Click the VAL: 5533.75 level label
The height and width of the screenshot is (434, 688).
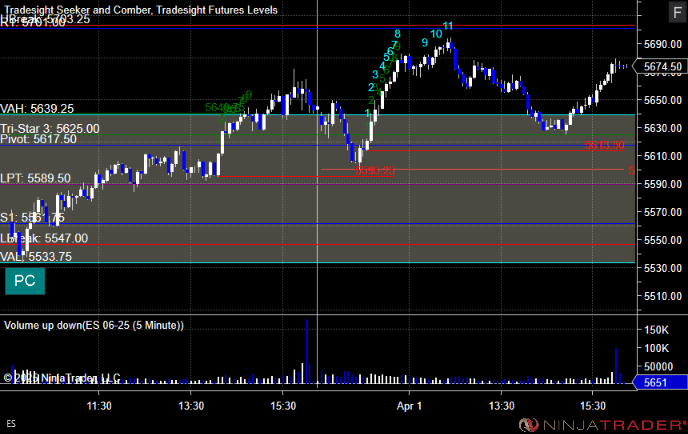(x=36, y=257)
